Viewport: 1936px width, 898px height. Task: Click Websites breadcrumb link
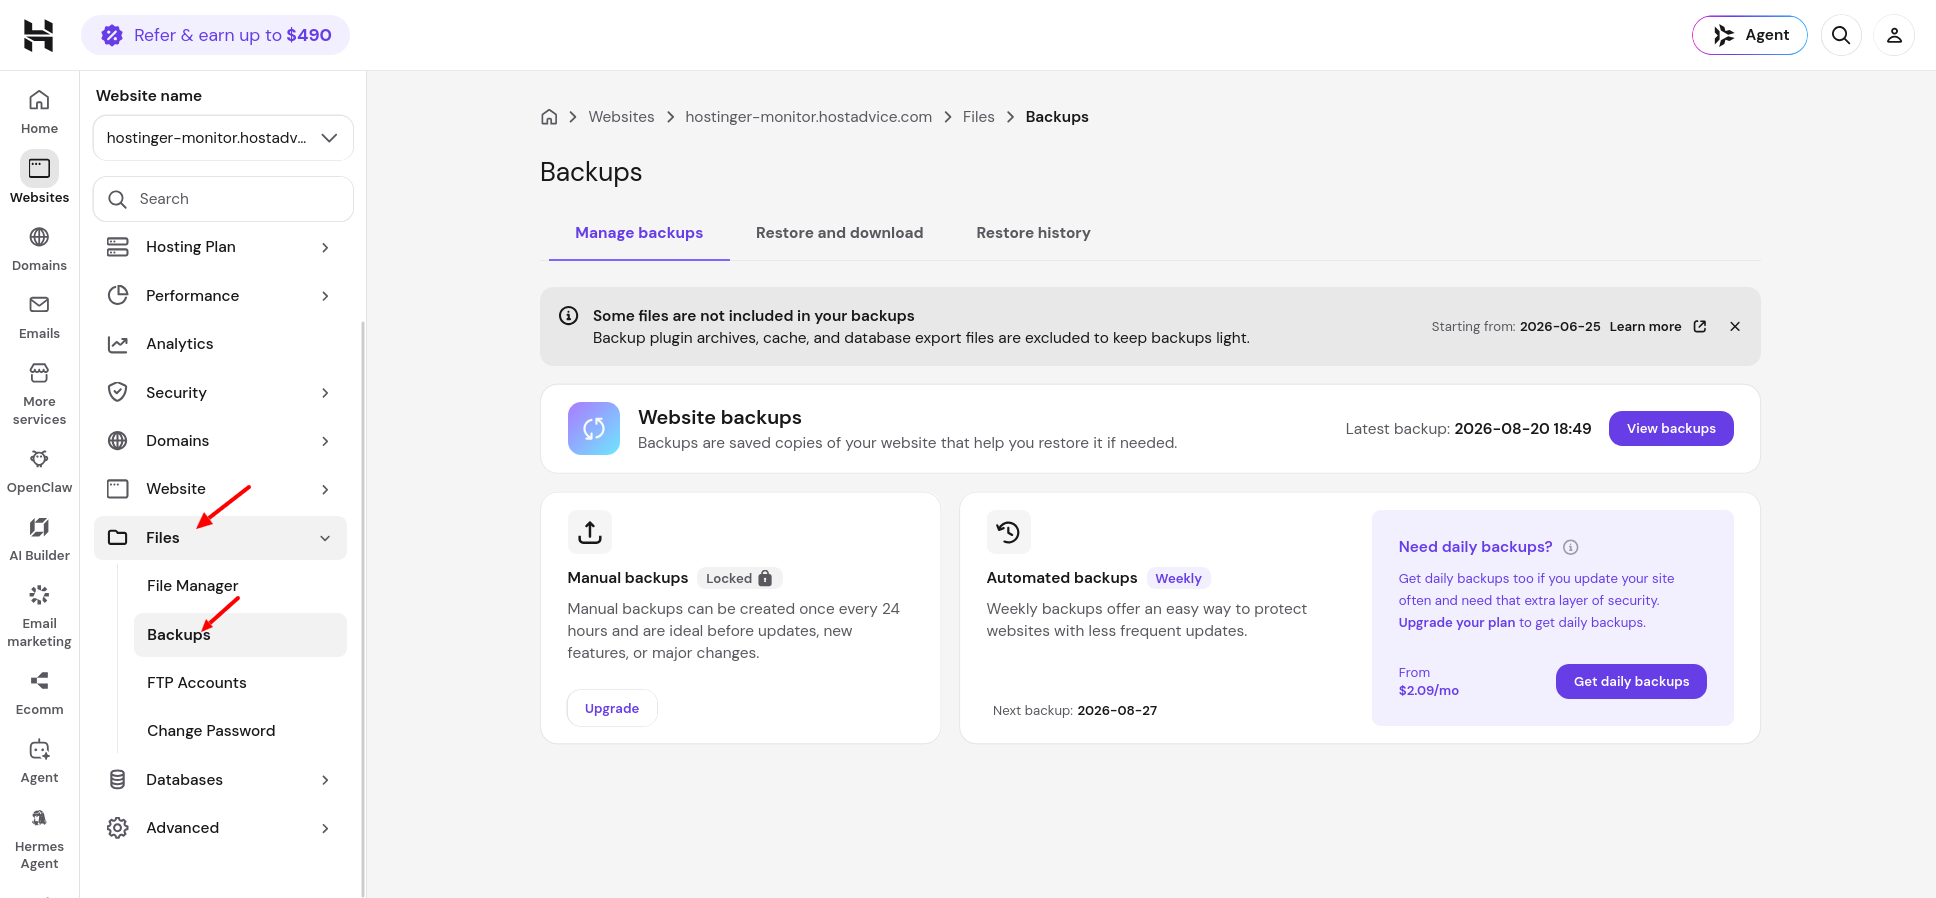[x=621, y=117]
